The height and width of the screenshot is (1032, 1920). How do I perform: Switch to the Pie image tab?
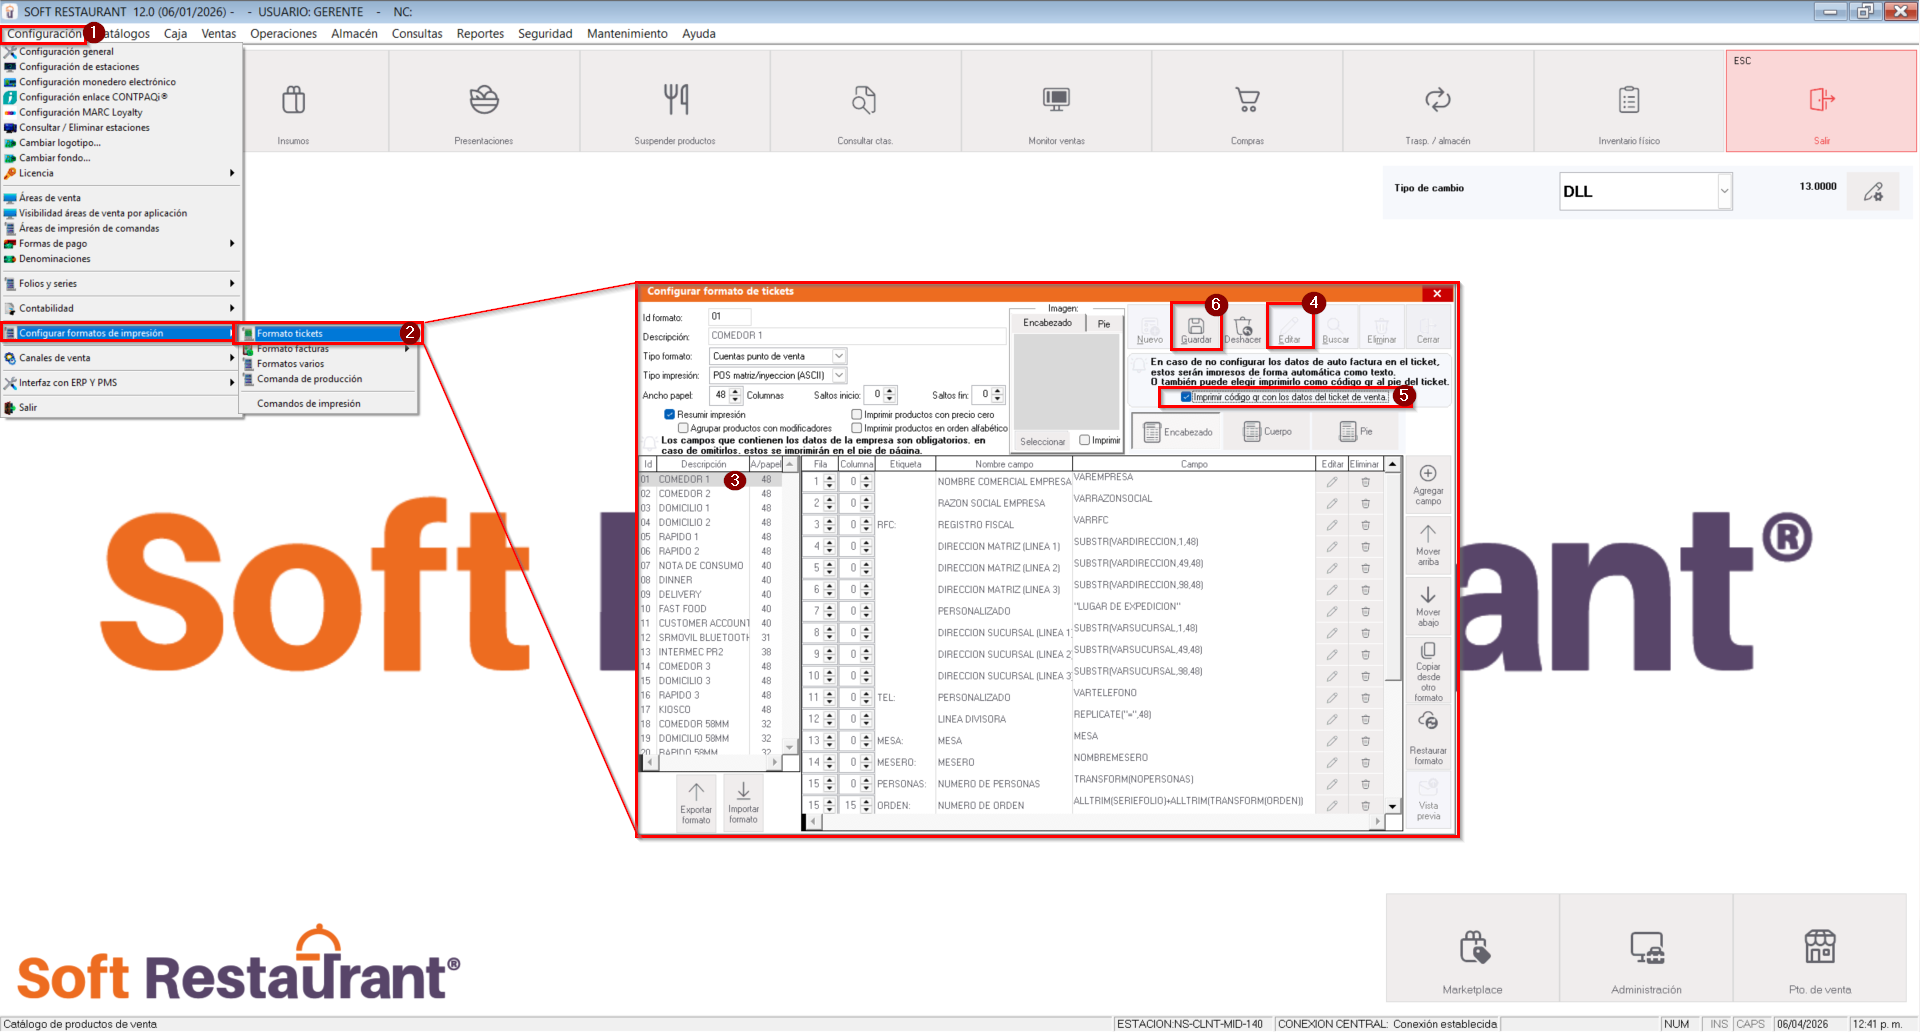[1104, 323]
